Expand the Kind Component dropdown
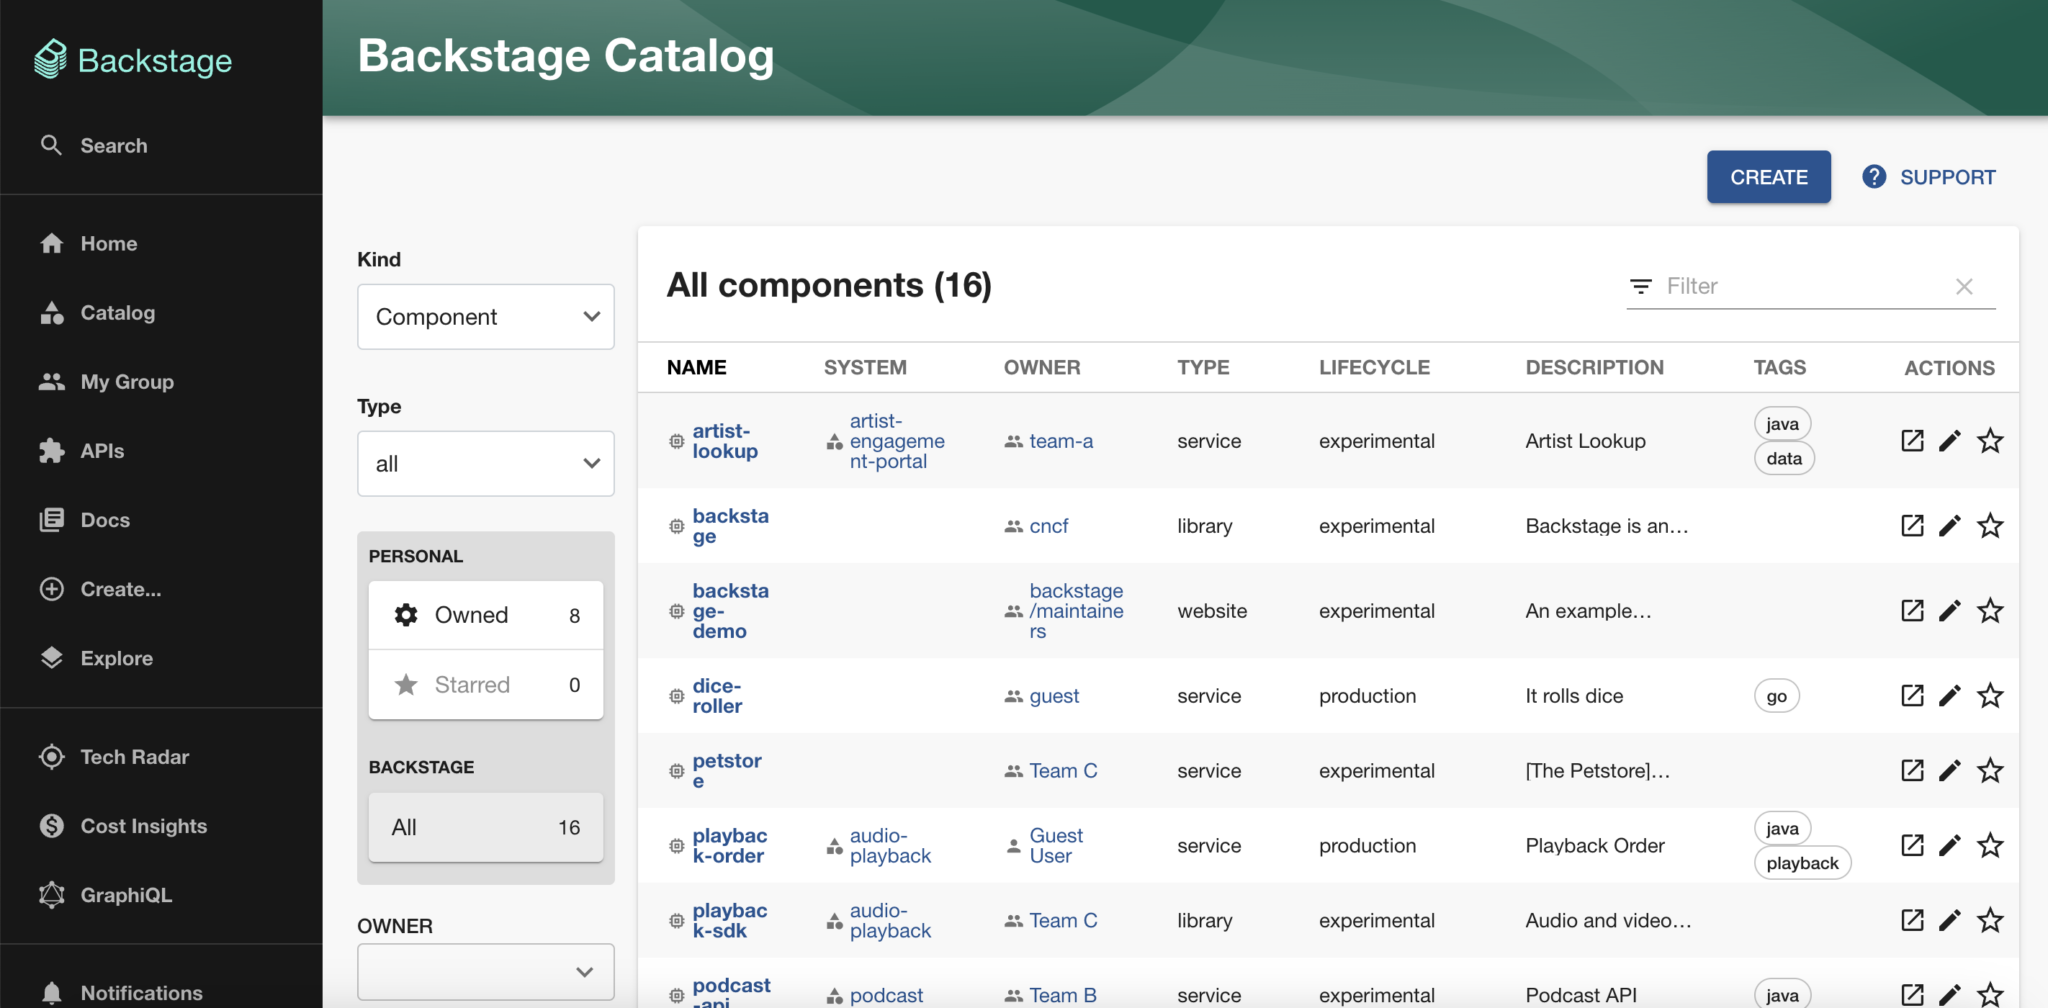 click(x=486, y=317)
